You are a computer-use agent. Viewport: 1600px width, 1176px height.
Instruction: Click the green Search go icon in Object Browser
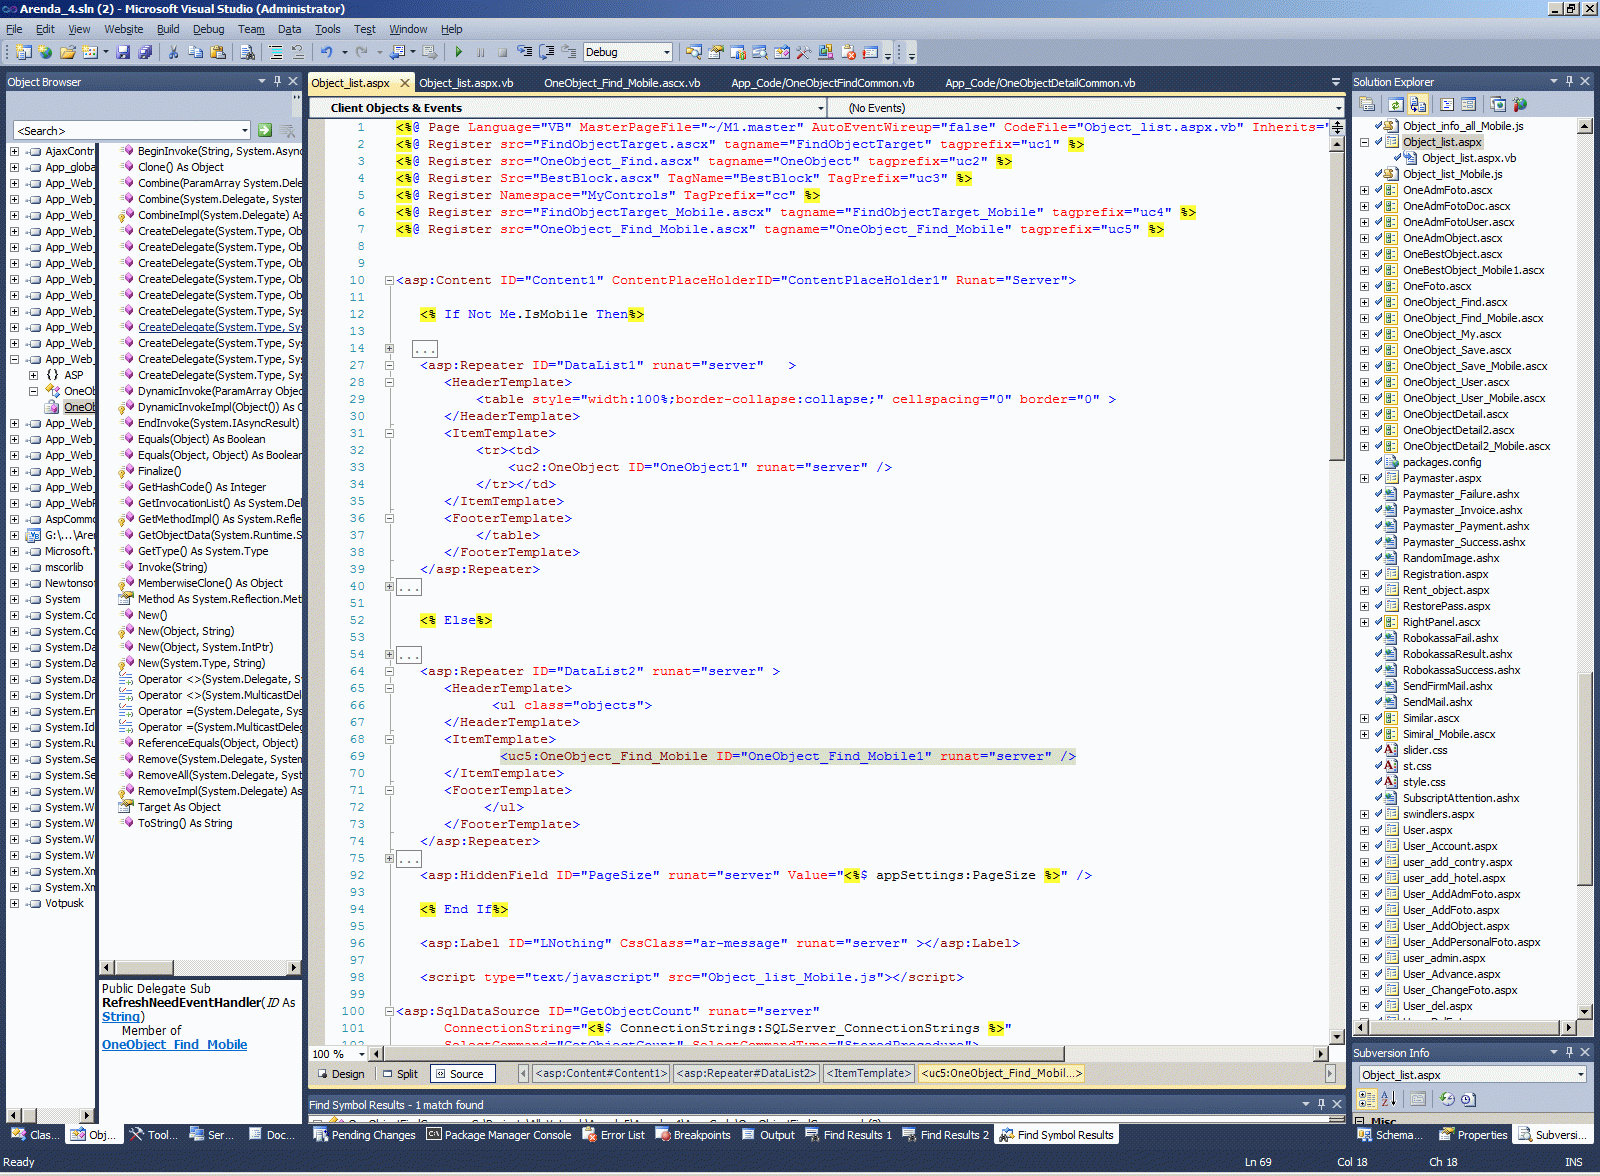point(265,130)
